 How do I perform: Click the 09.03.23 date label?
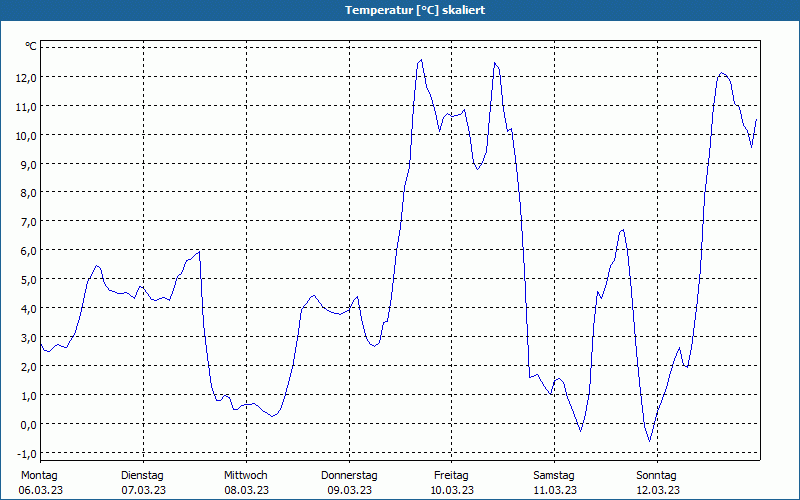[x=349, y=490]
